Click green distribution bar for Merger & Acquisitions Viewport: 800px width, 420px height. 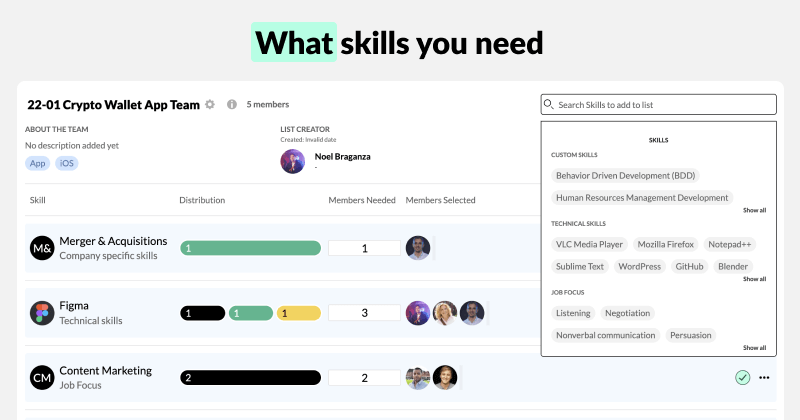coord(251,248)
